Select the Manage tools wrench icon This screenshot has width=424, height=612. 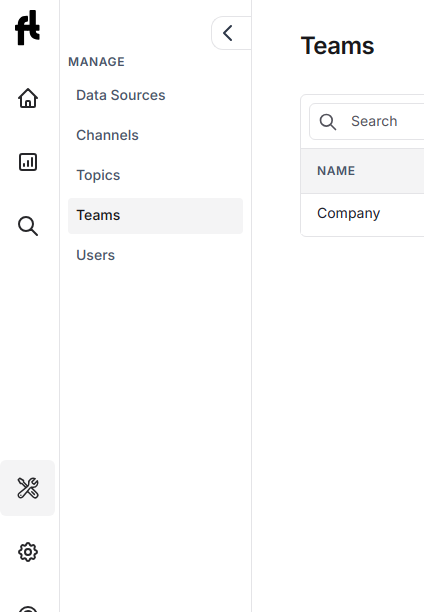click(x=28, y=488)
